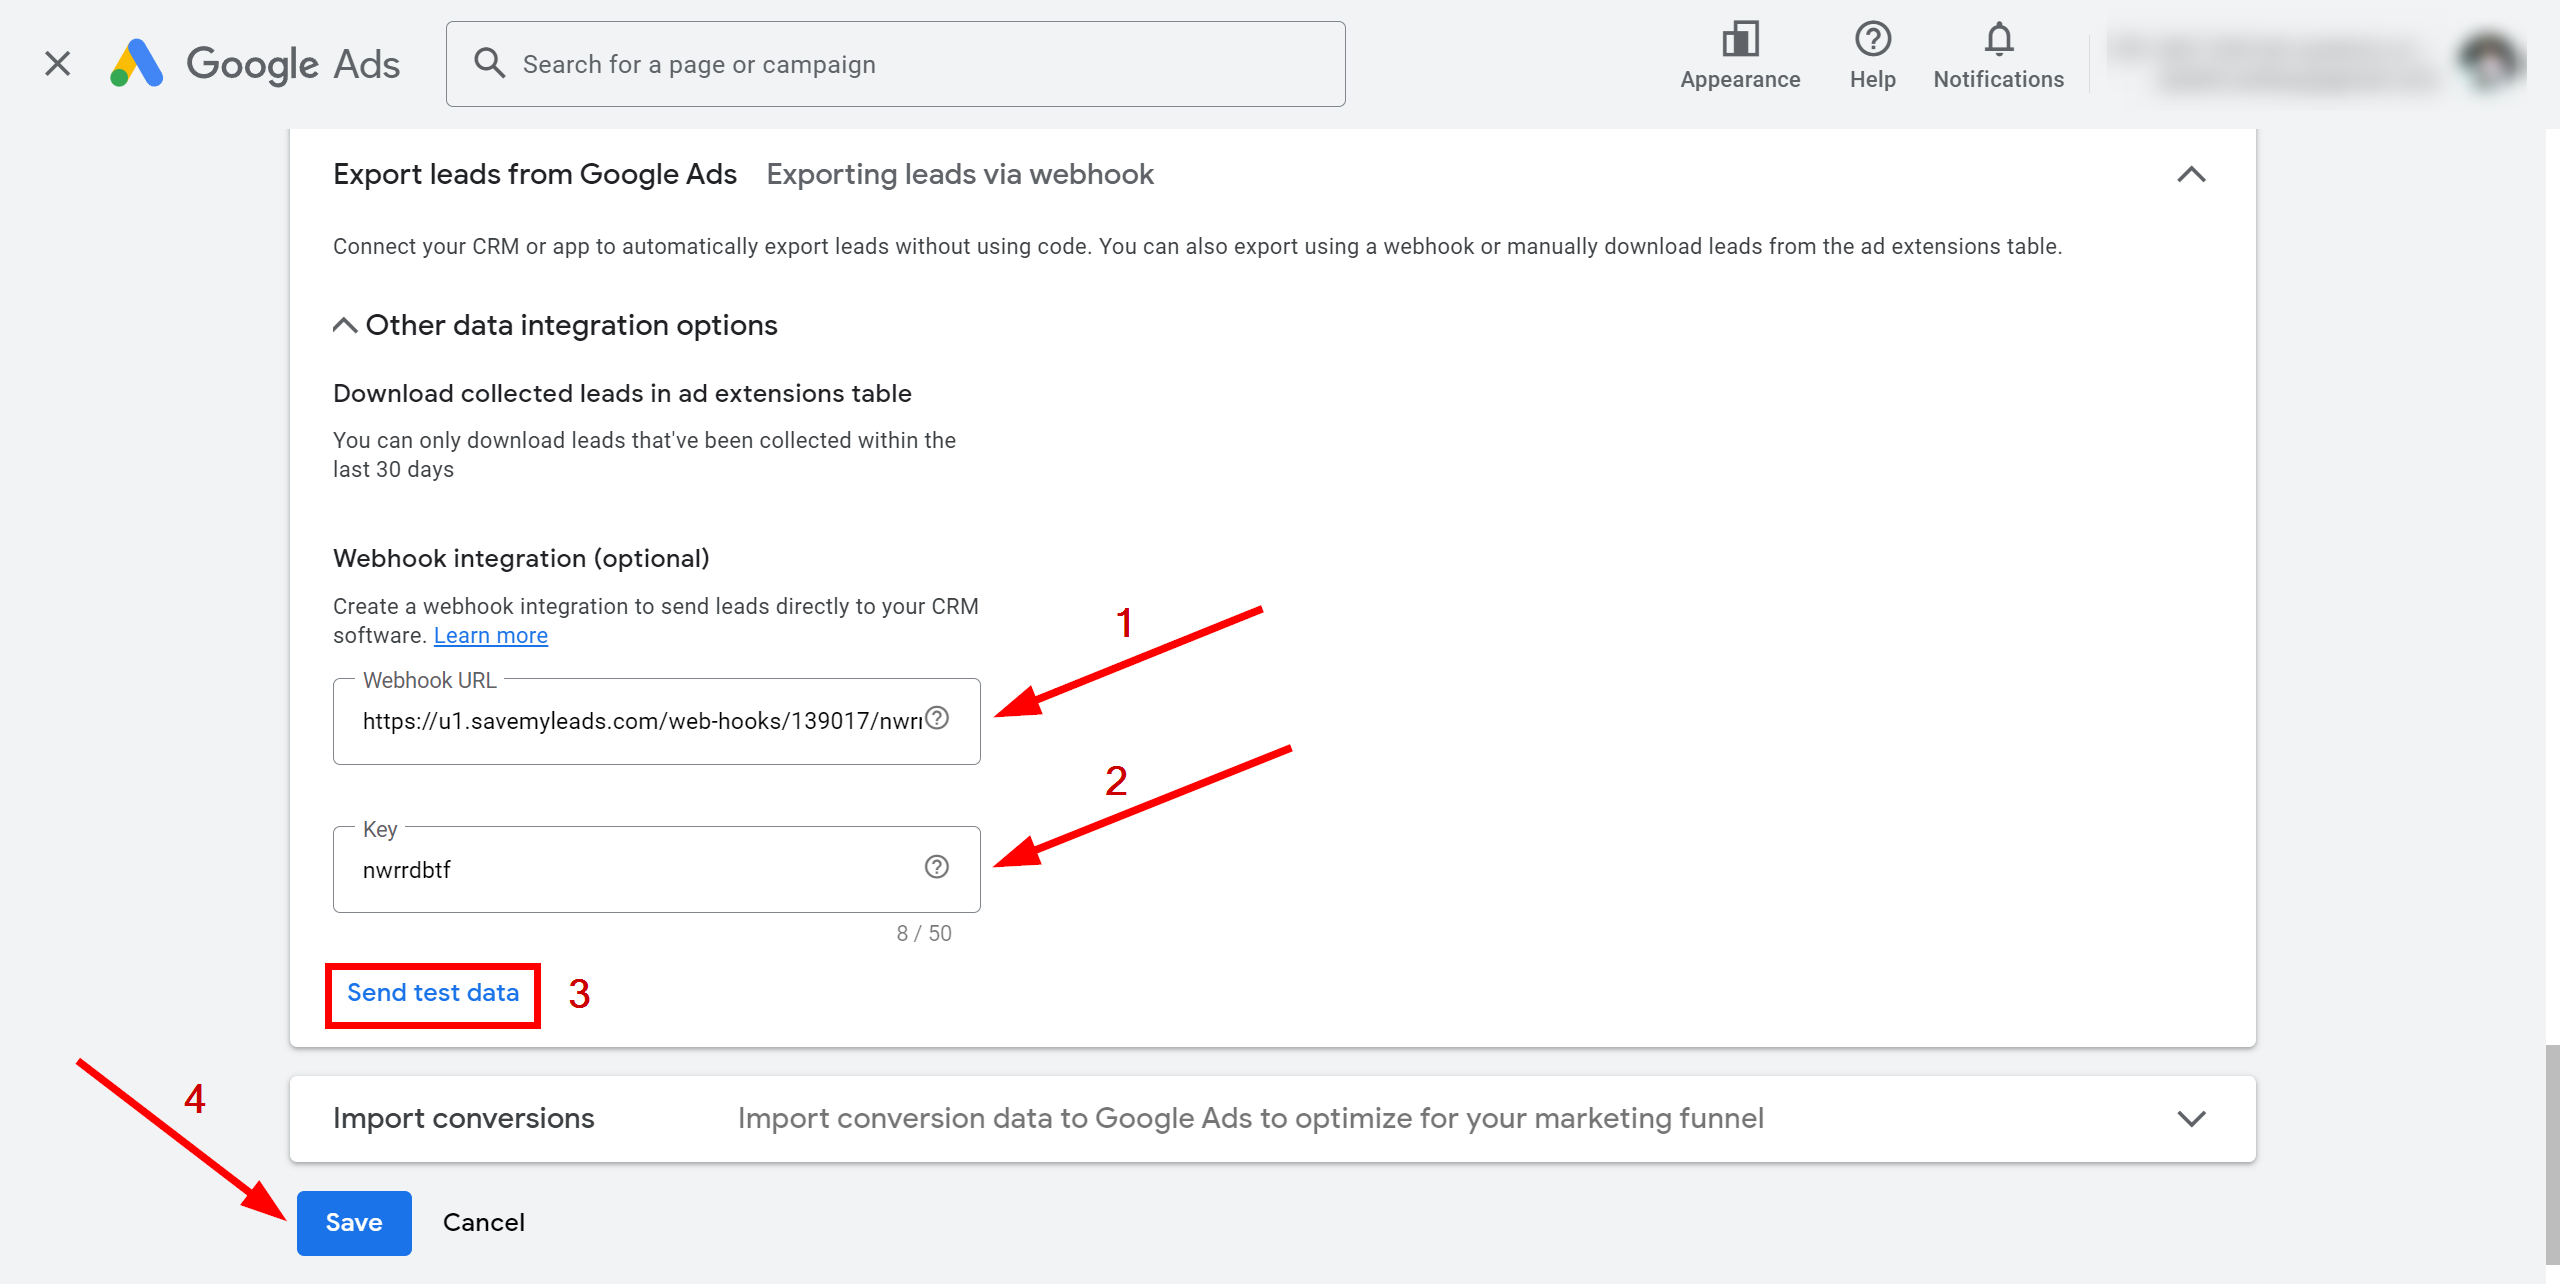This screenshot has height=1284, width=2560.
Task: Open Notifications bell
Action: pos(1998,57)
